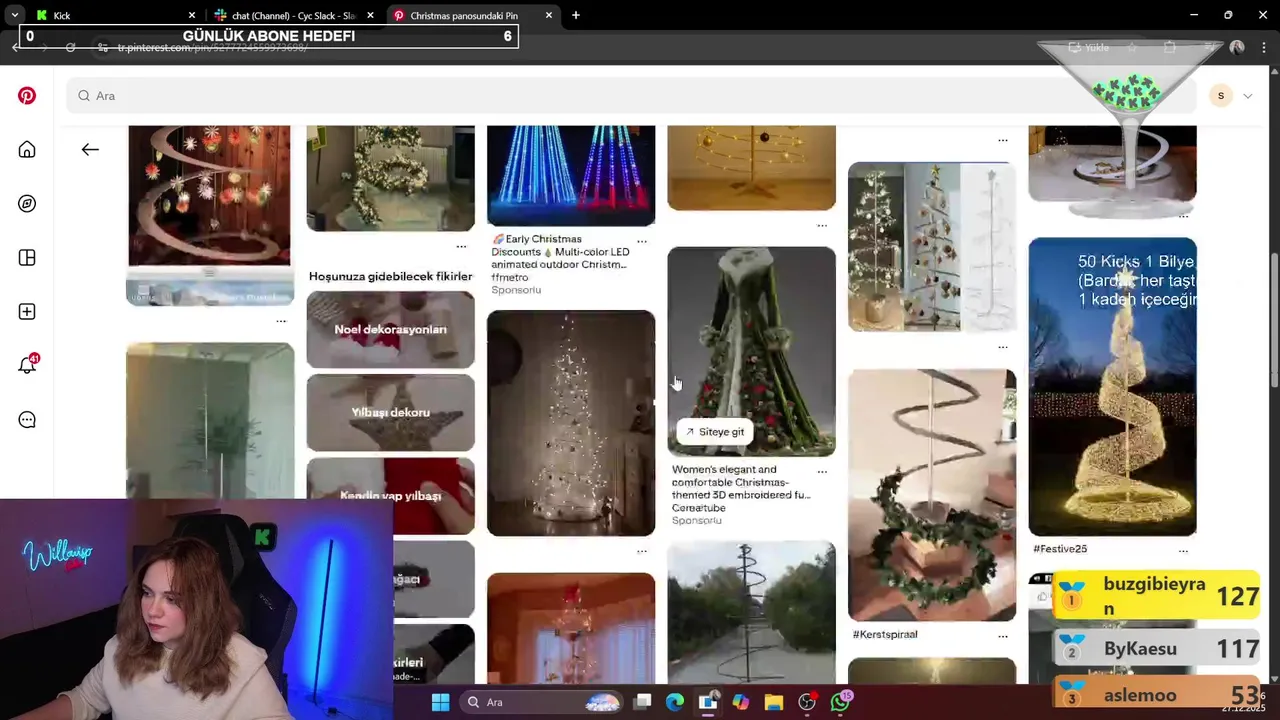
Task: Open the ivy spiral Kerstspiraal pin
Action: click(x=932, y=495)
